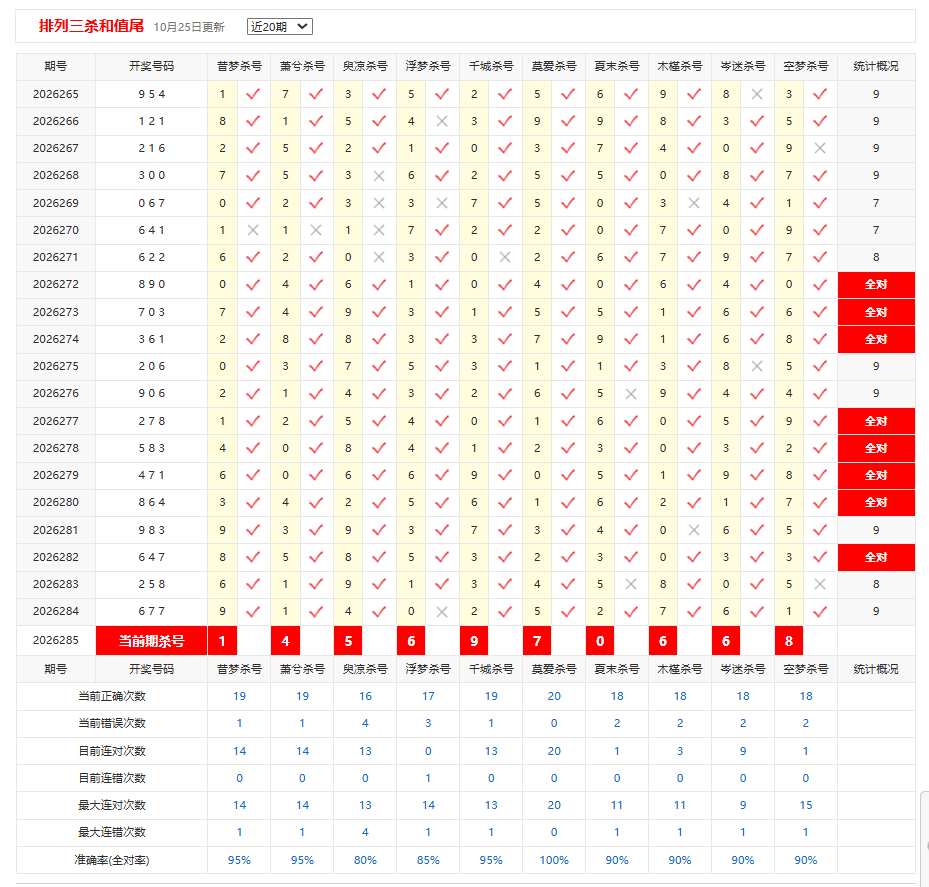Click winning numbers 9 5 4 in row 2026265
929x887 pixels.
(x=152, y=94)
